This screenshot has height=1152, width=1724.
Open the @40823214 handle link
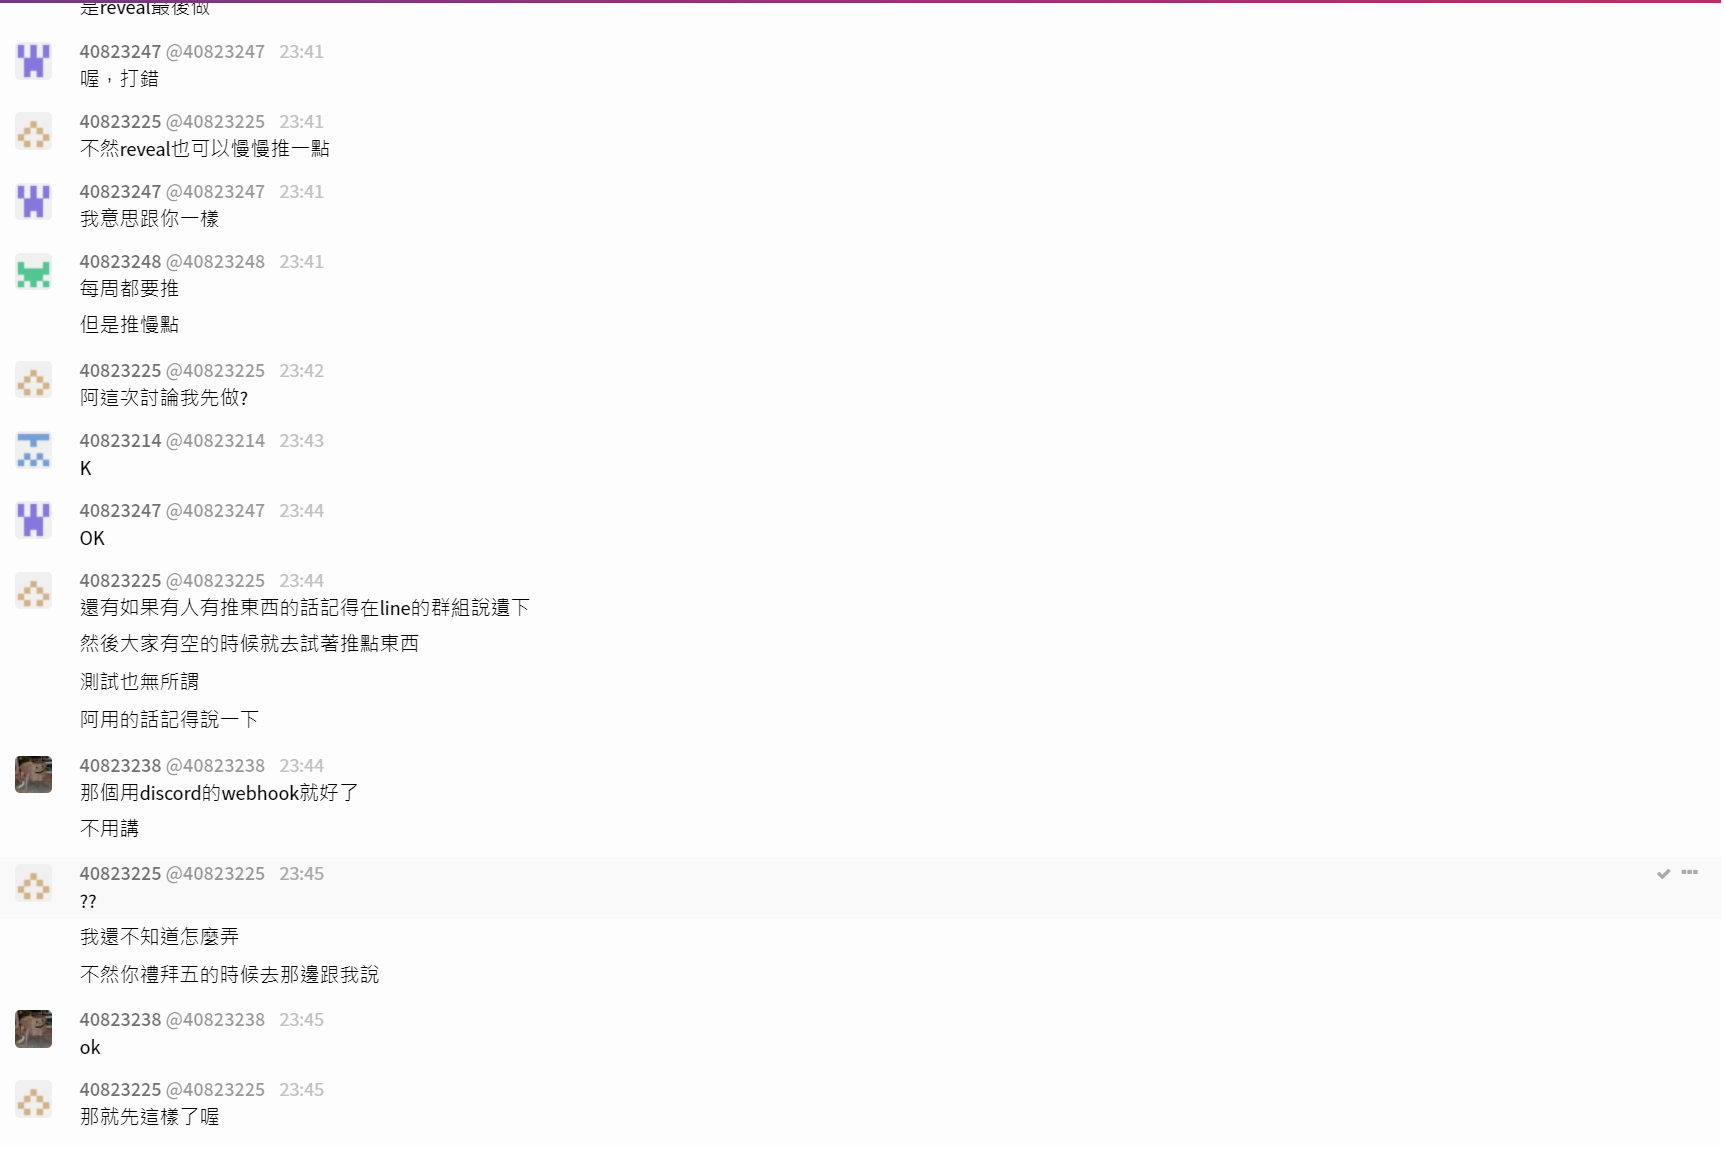215,440
